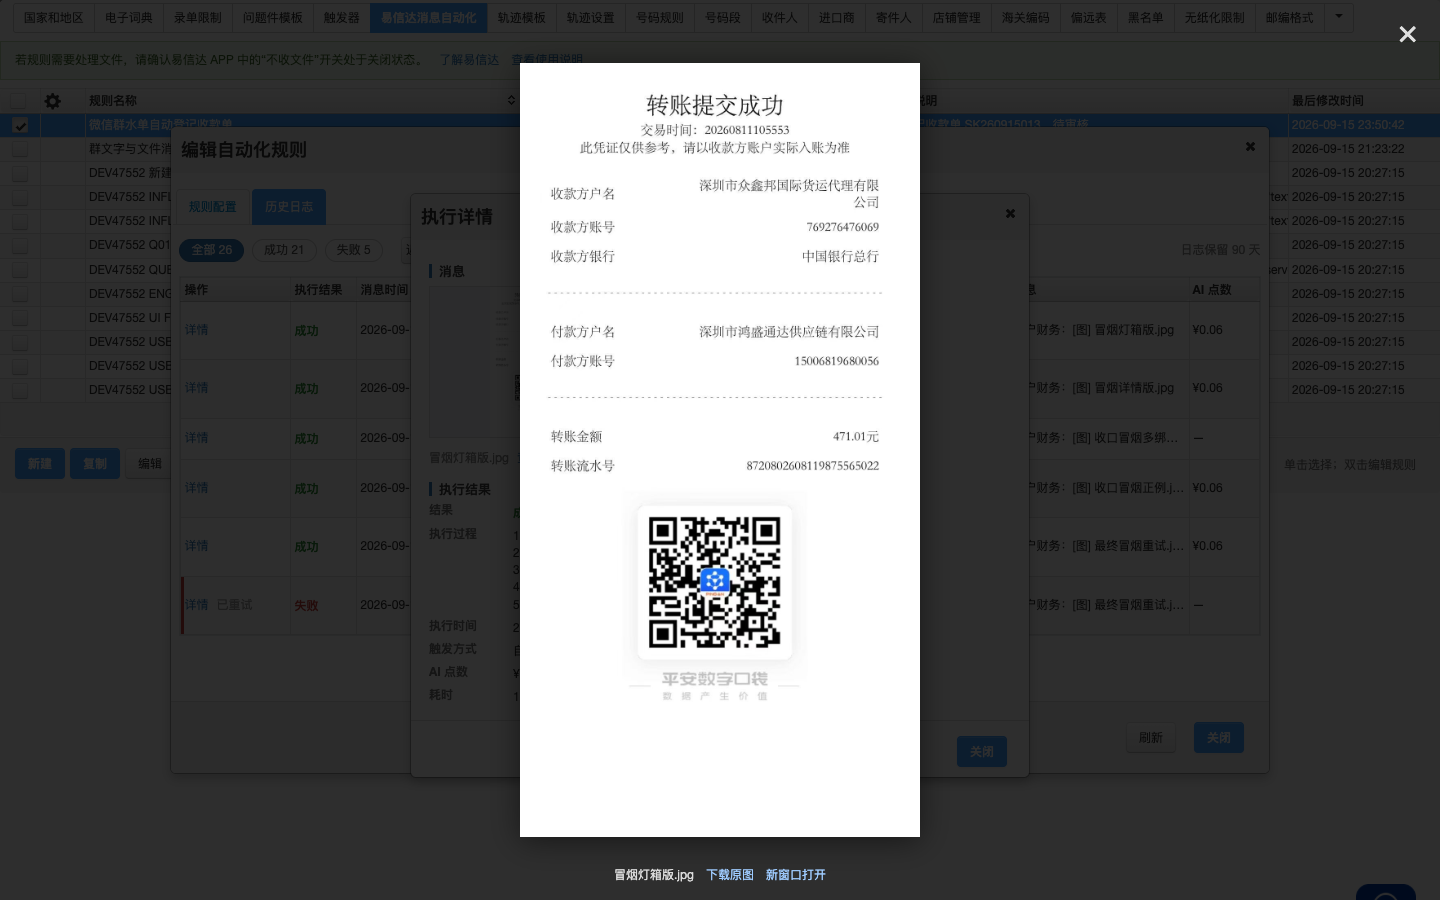This screenshot has width=1440, height=900.
Task: Filter logs by 全部 26
Action: (x=212, y=250)
